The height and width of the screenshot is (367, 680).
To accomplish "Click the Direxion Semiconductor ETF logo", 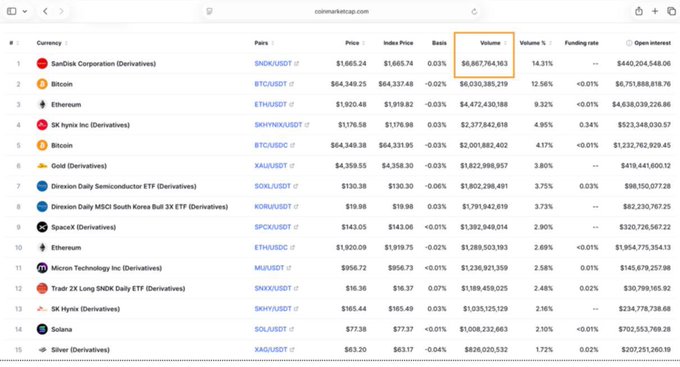I will (x=42, y=186).
